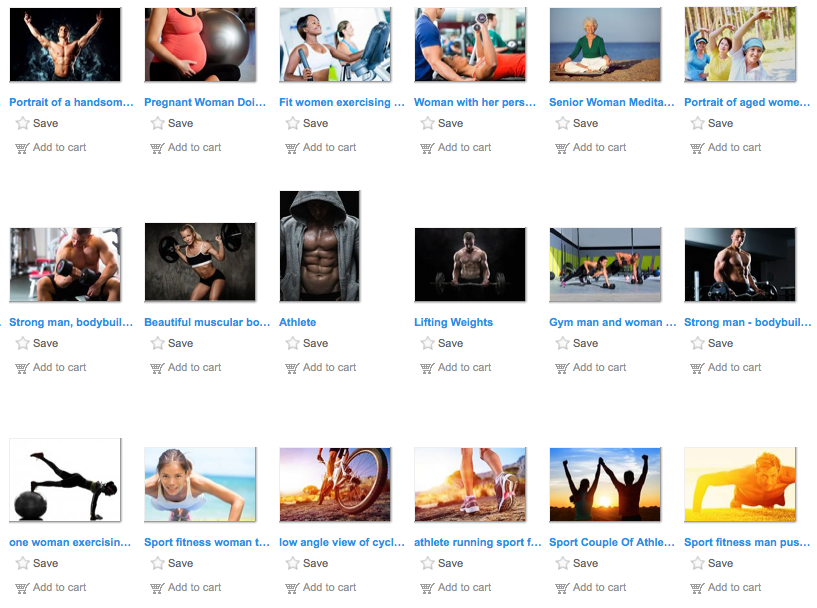Screen dimensions: 817x608
Task: Star the Portrait of aged women image
Action: click(697, 123)
